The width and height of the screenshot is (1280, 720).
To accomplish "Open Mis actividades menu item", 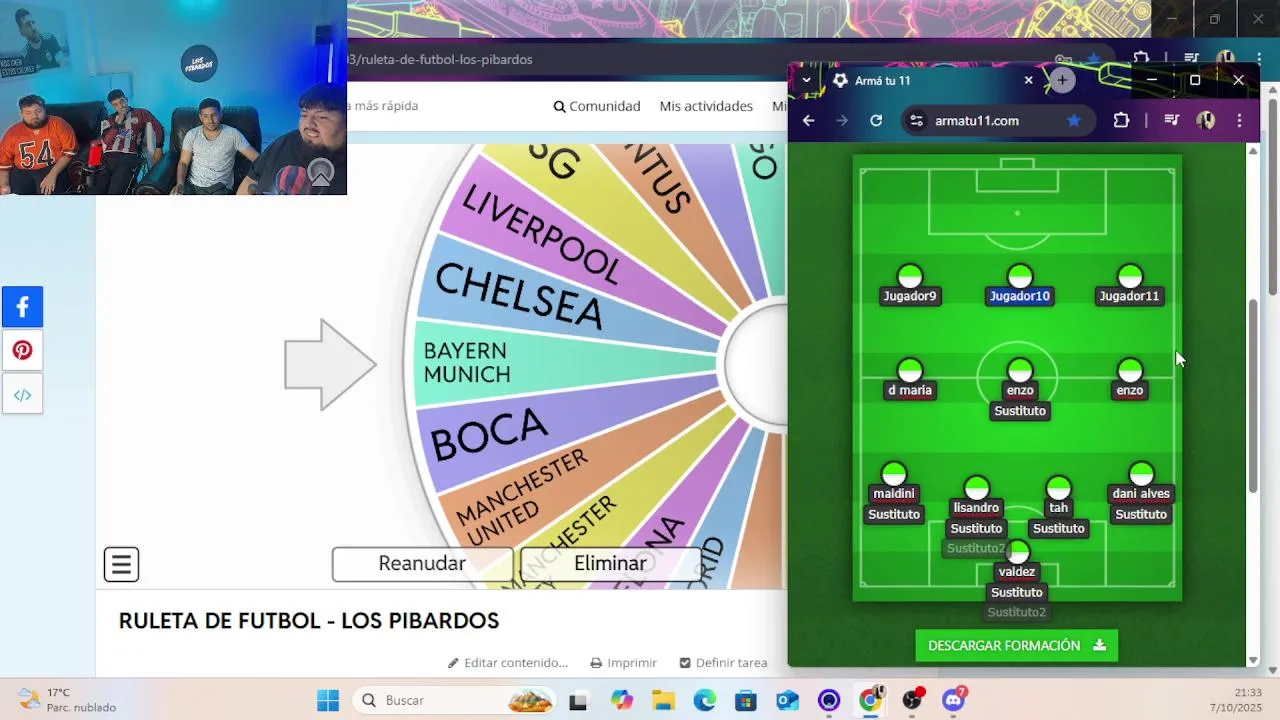I will click(x=706, y=106).
